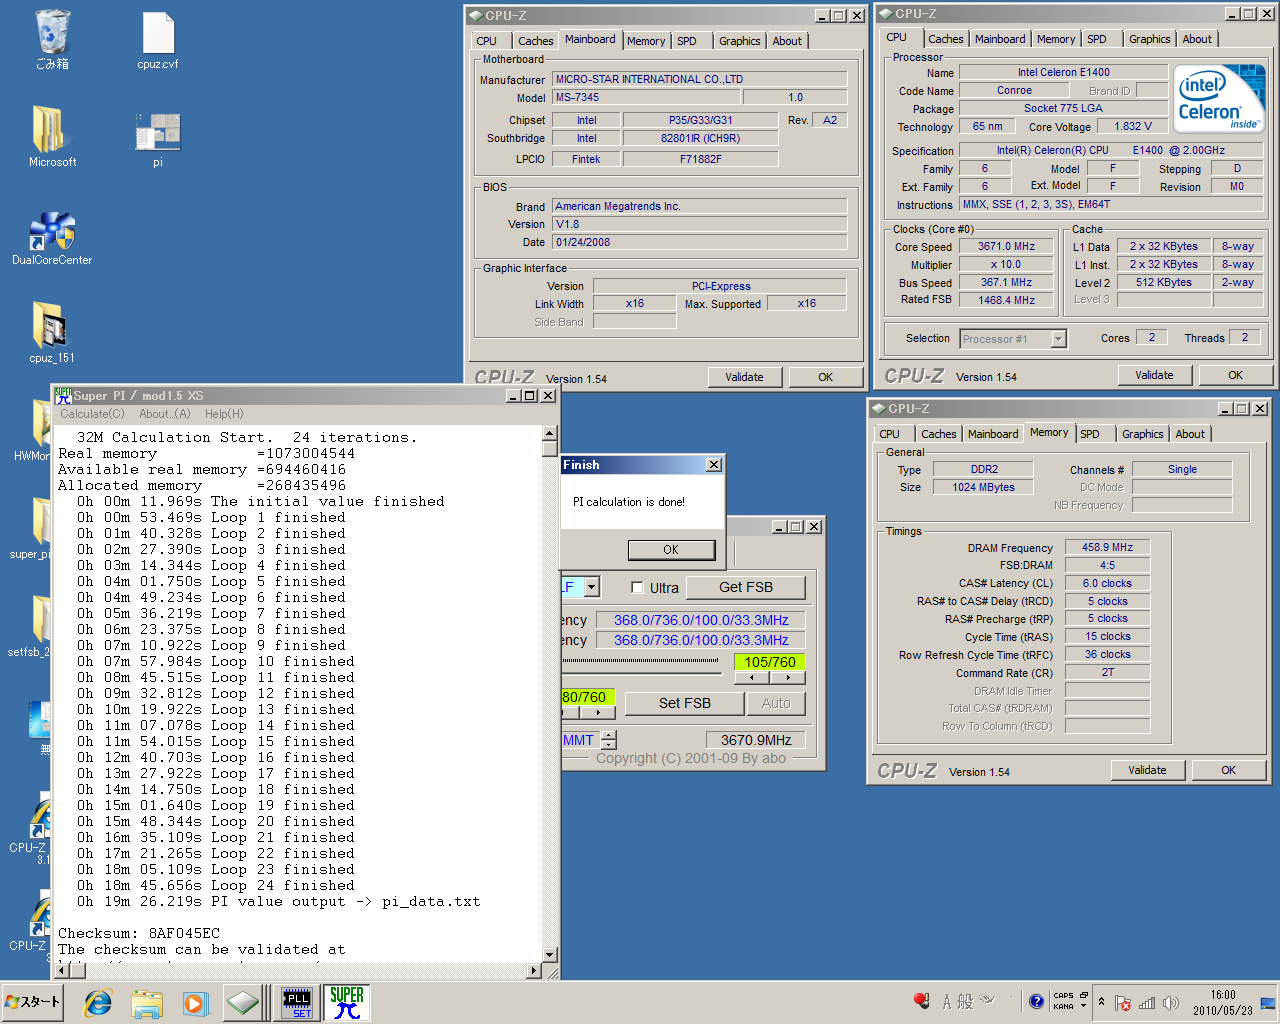1280x1024 pixels.
Task: Open the cpuz_151 folder icon
Action: pos(52,331)
